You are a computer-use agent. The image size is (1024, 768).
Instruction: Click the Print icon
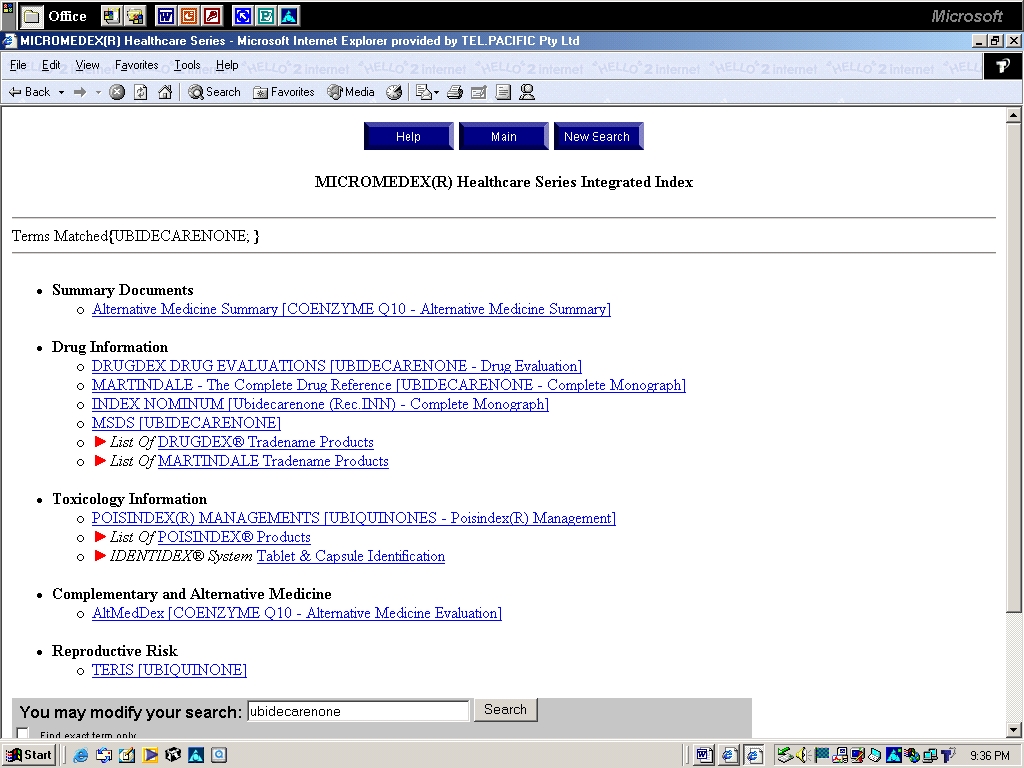tap(455, 92)
